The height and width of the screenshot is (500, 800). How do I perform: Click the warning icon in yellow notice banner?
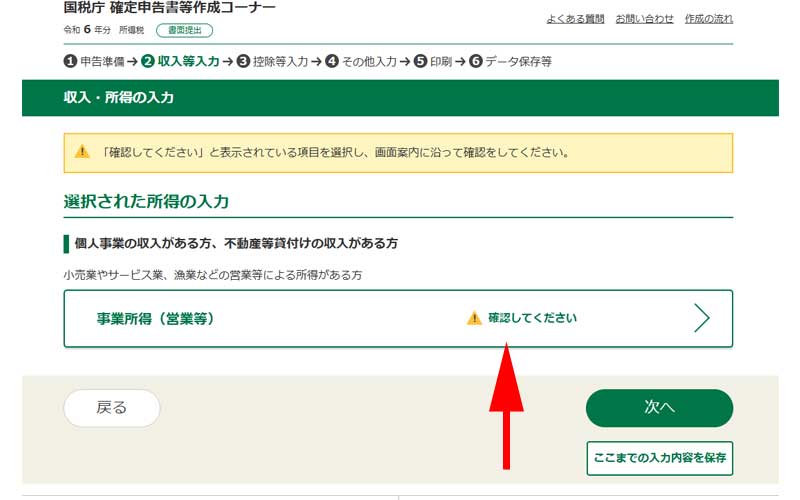82,152
